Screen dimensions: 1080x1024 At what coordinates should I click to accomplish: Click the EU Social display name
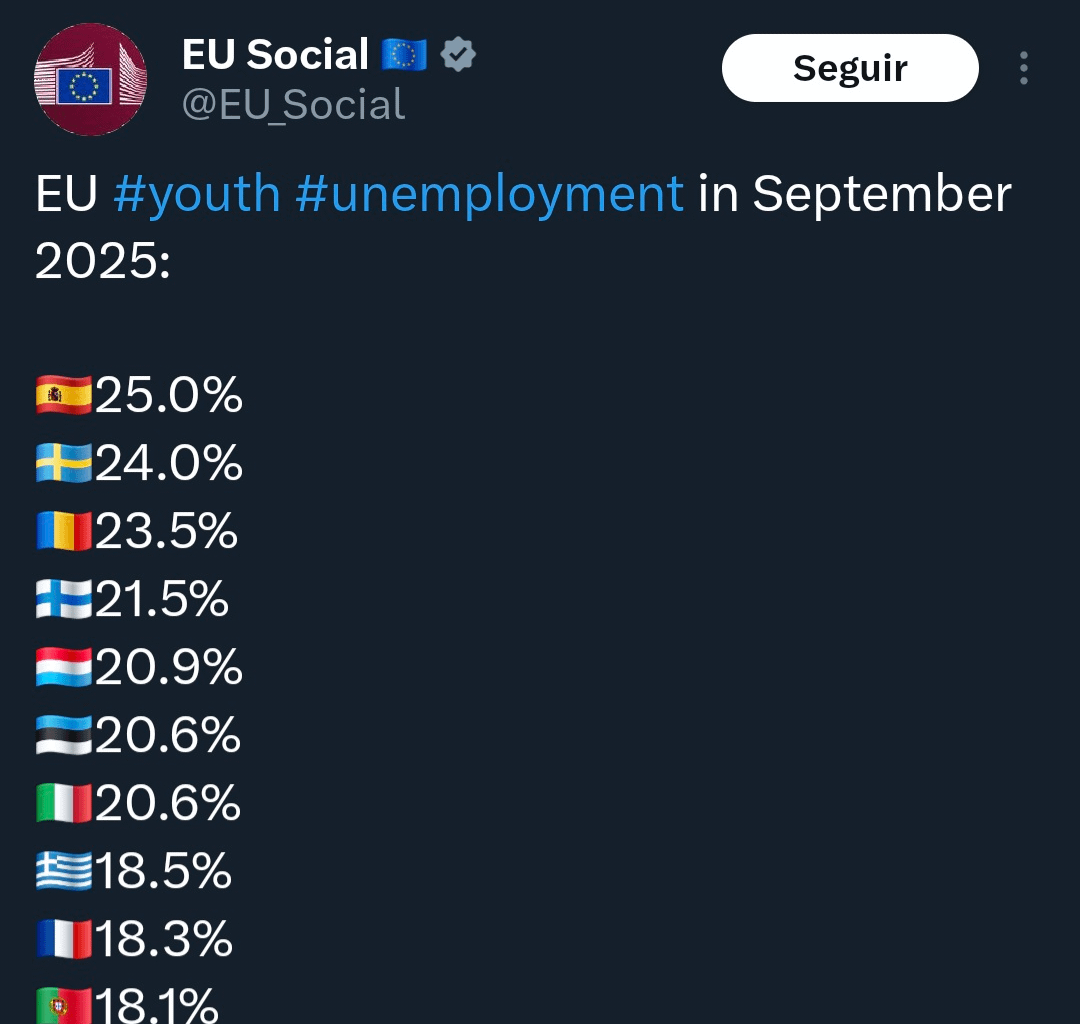(275, 54)
